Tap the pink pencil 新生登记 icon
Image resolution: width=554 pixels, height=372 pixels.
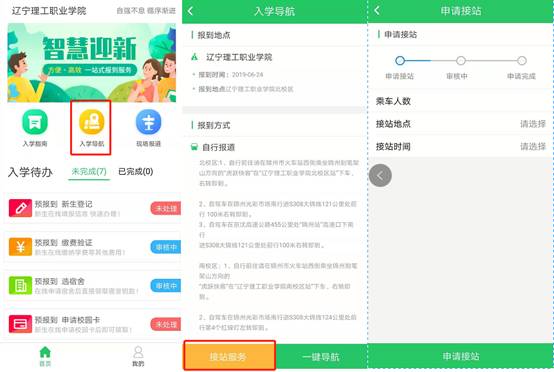click(20, 208)
